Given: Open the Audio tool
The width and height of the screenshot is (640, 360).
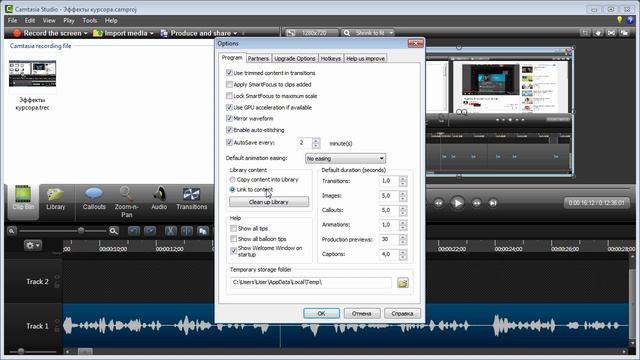Looking at the screenshot, I should click(x=159, y=199).
